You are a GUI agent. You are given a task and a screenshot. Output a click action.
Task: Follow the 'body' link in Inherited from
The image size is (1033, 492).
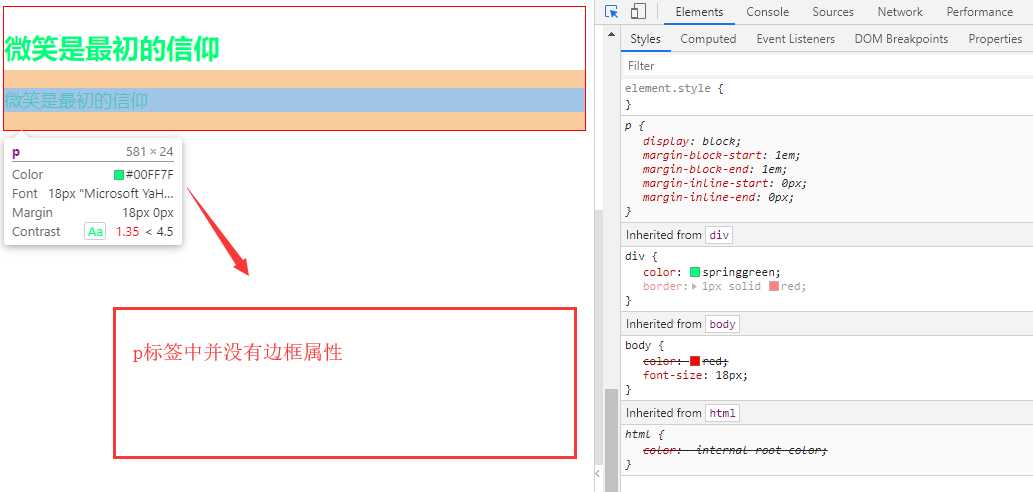coord(722,324)
